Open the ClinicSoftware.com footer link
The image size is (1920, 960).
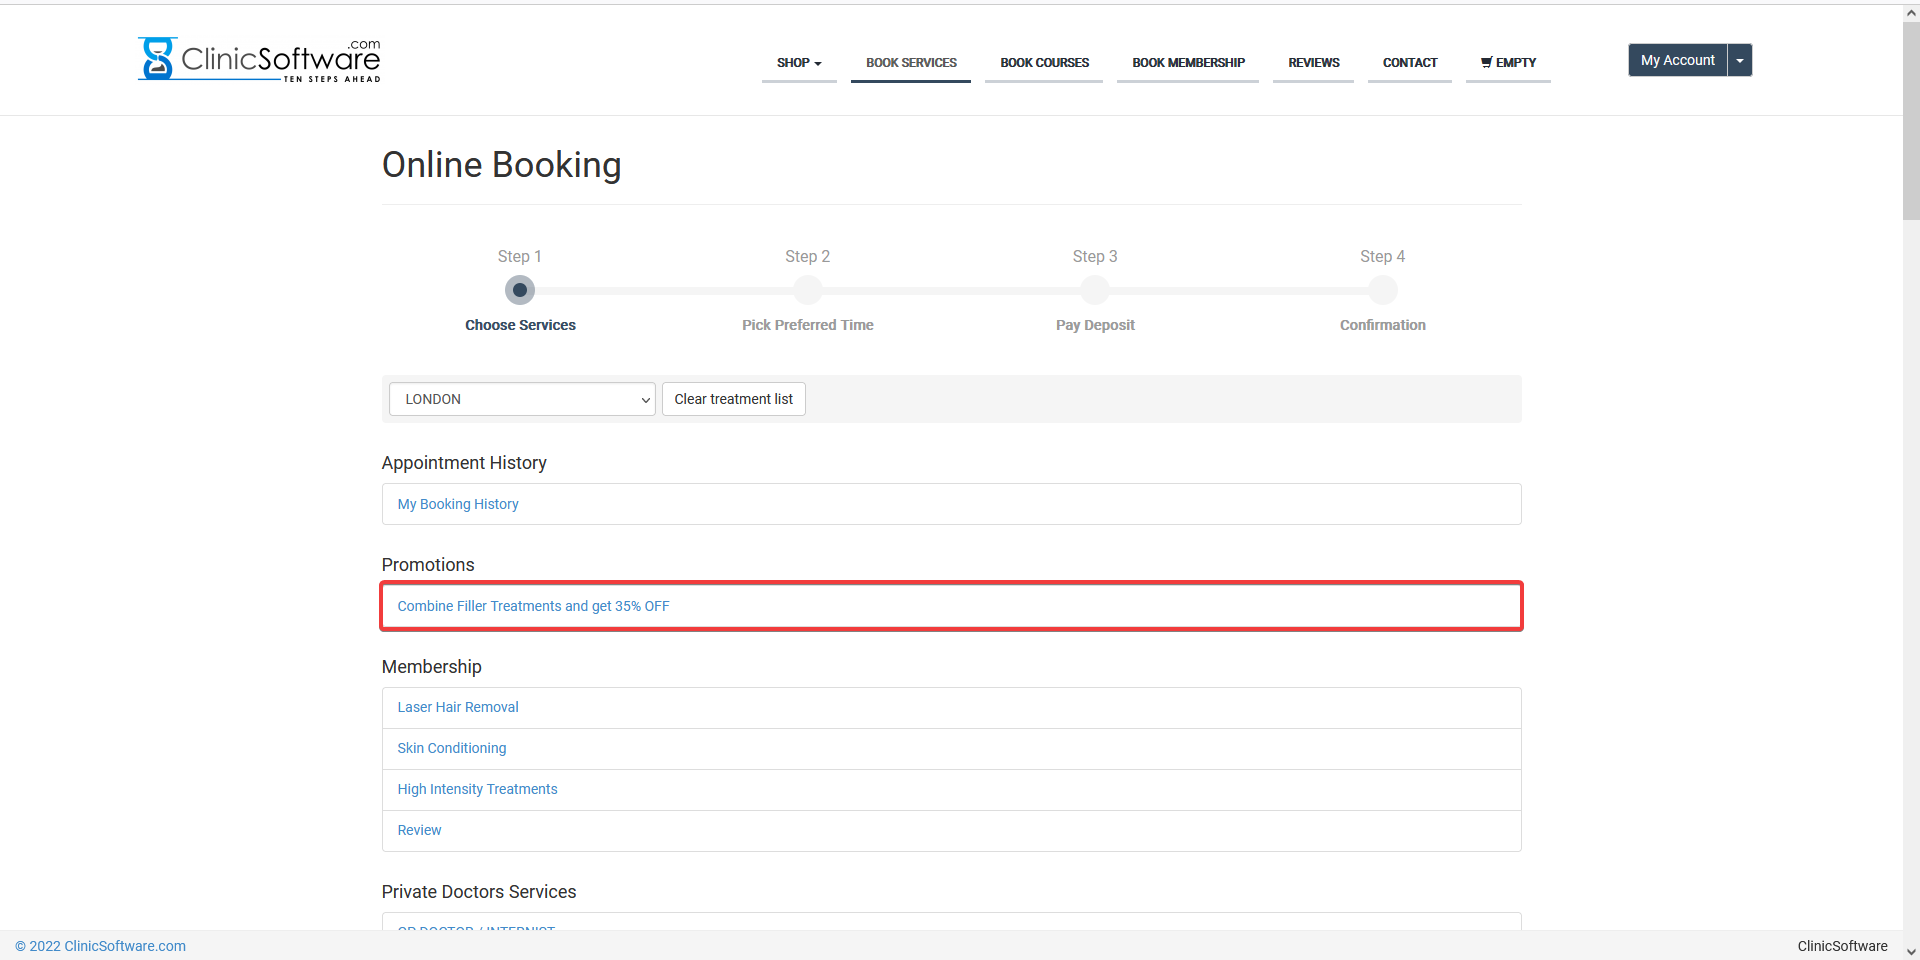[x=107, y=946]
